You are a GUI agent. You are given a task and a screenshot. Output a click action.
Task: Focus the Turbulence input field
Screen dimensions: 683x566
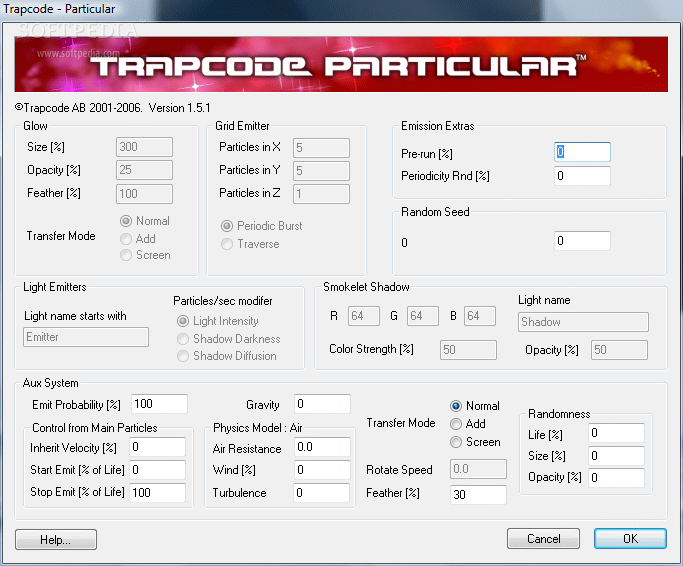tap(321, 493)
